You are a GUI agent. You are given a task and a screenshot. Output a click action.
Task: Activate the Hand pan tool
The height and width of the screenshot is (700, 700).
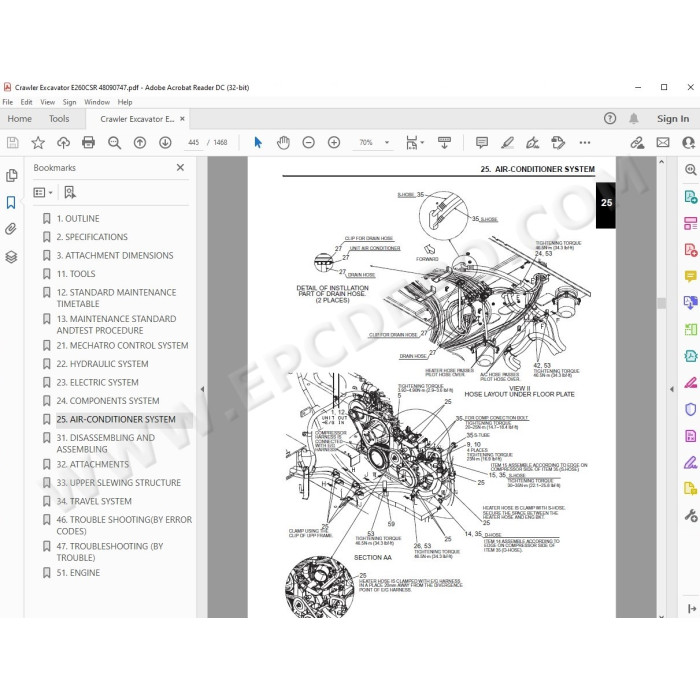[283, 142]
